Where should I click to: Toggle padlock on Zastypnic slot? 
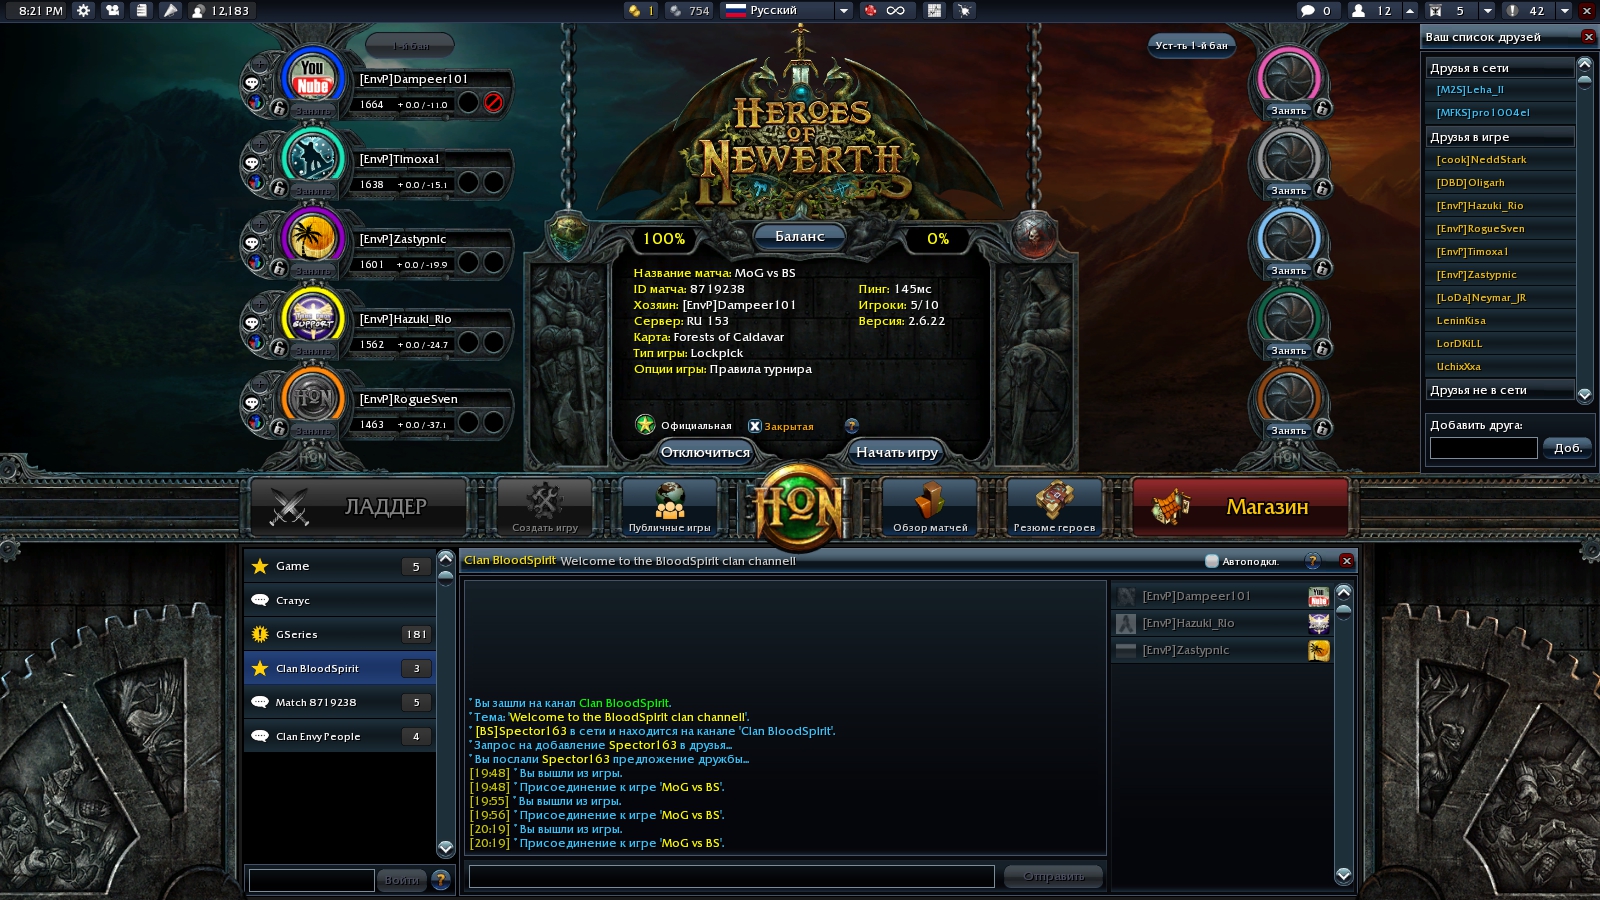[x=279, y=267]
